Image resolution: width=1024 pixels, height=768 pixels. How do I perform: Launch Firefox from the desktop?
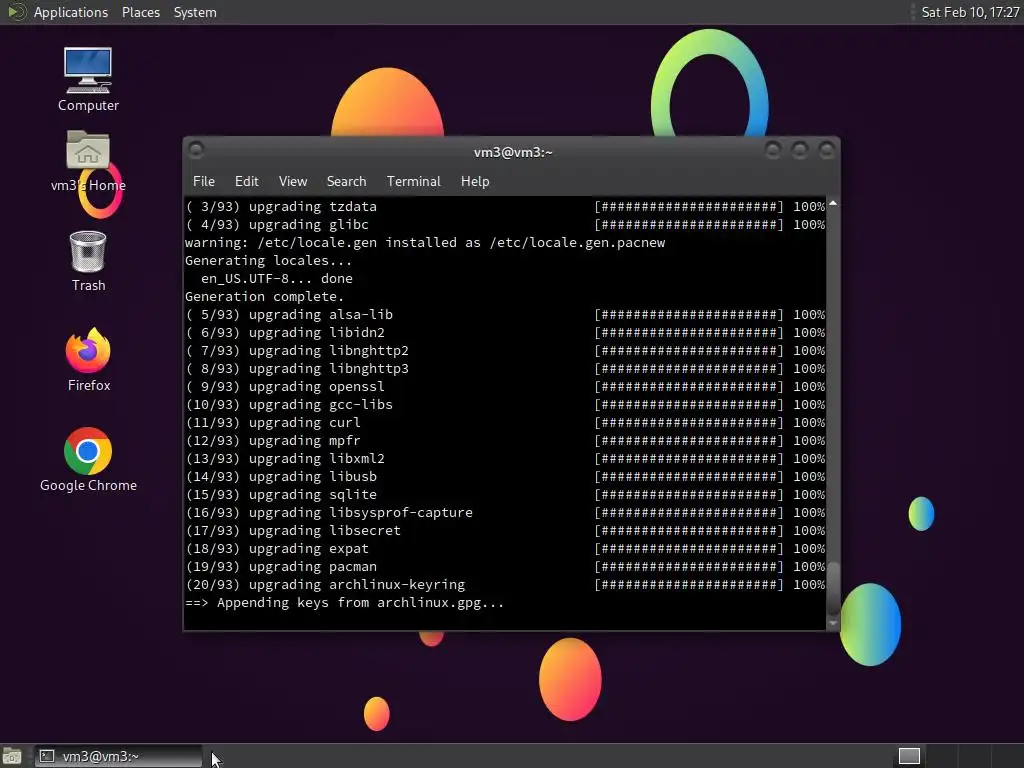pyautogui.click(x=88, y=360)
